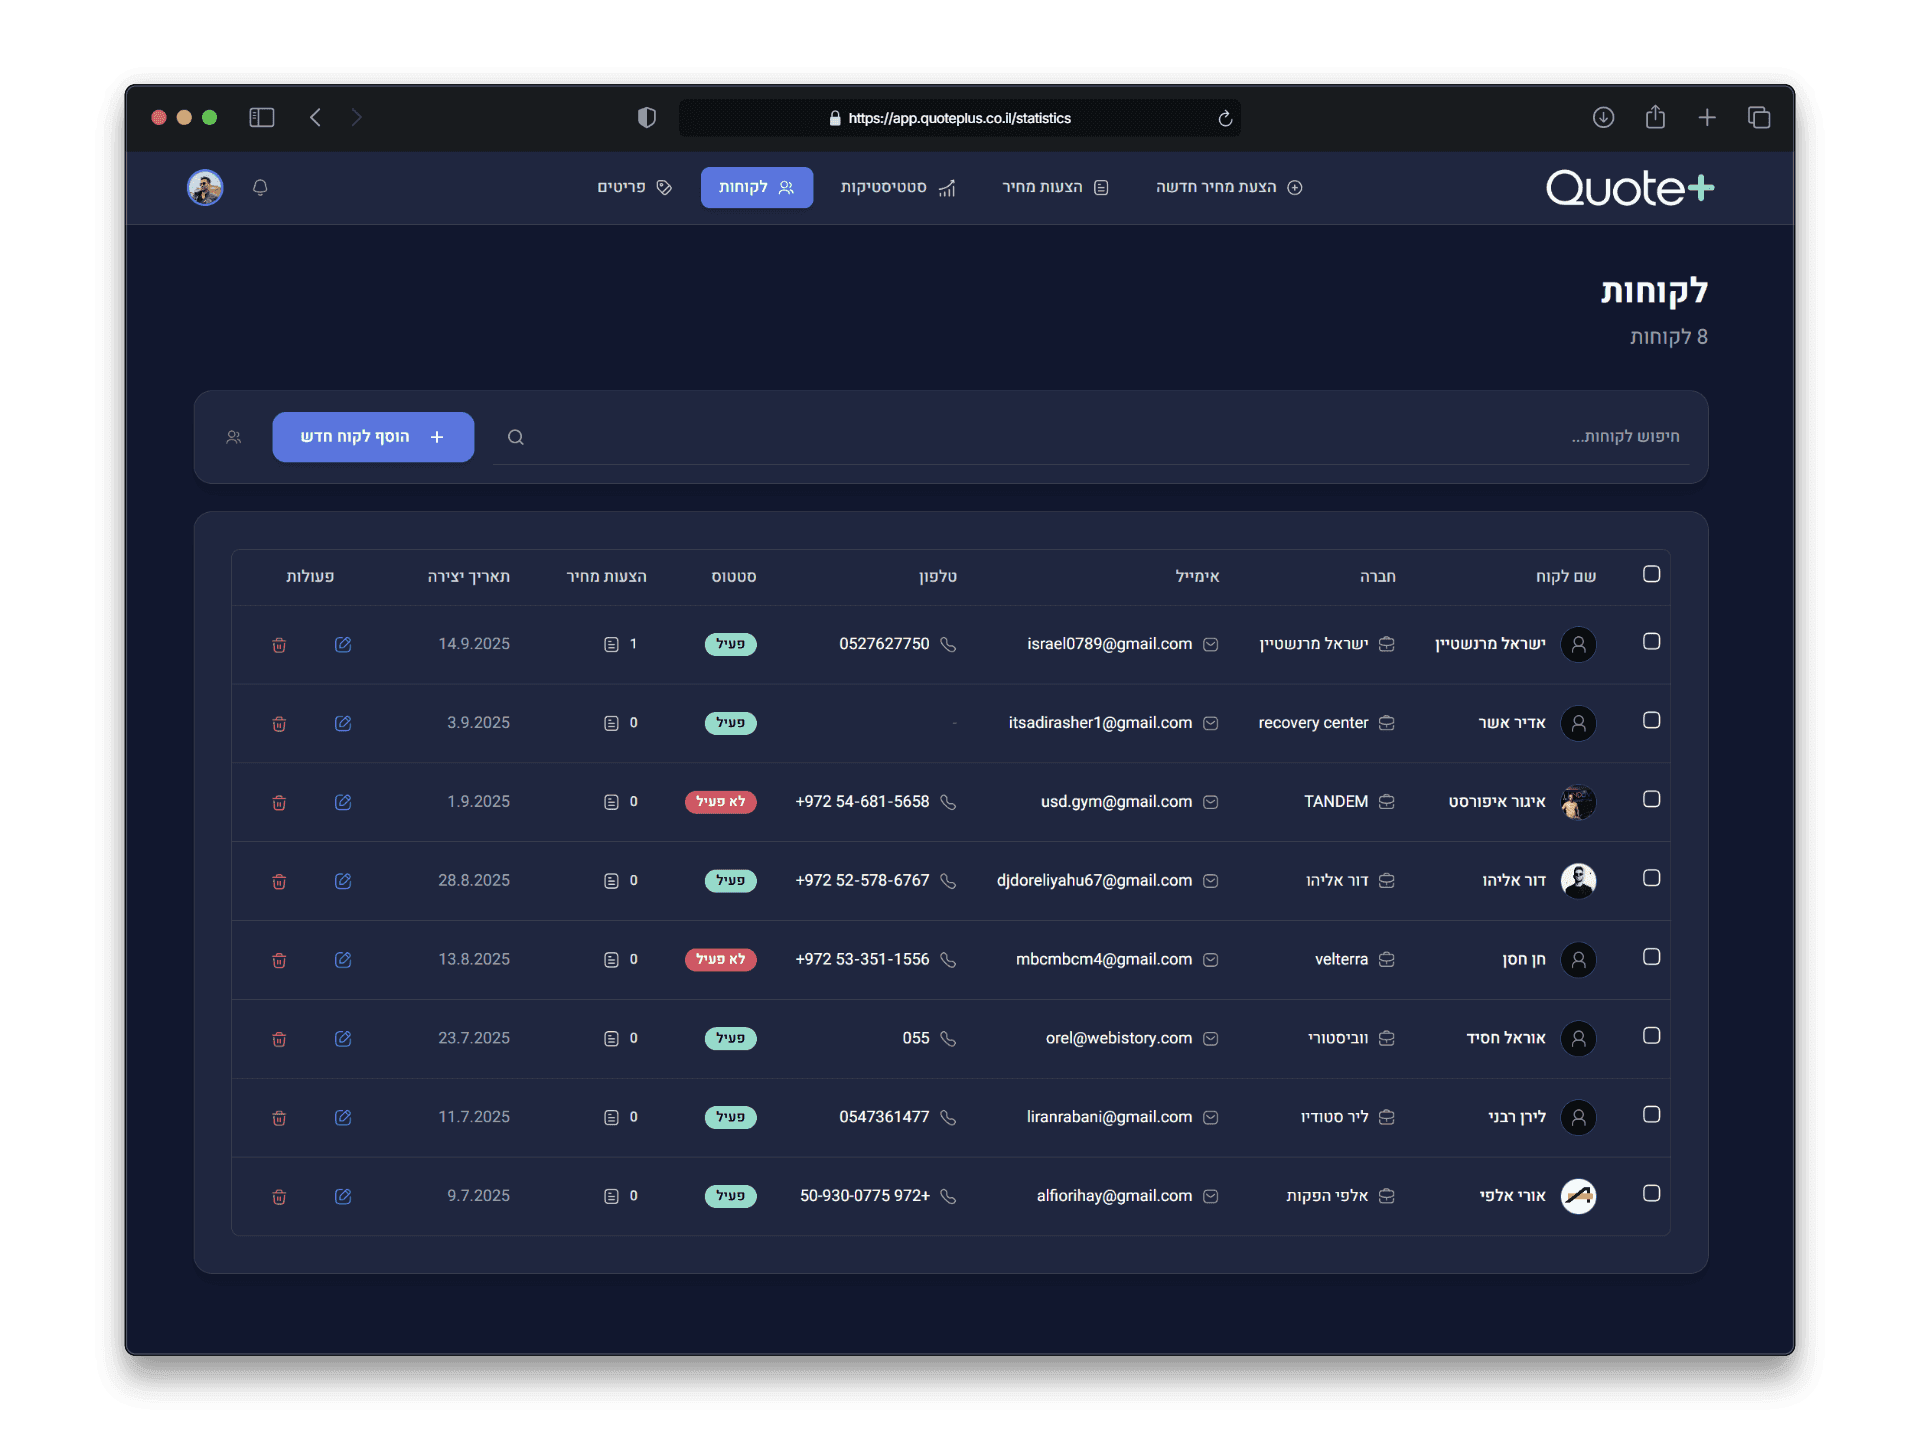Open Safari downloads
Image resolution: width=1920 pixels, height=1440 pixels.
[1603, 118]
